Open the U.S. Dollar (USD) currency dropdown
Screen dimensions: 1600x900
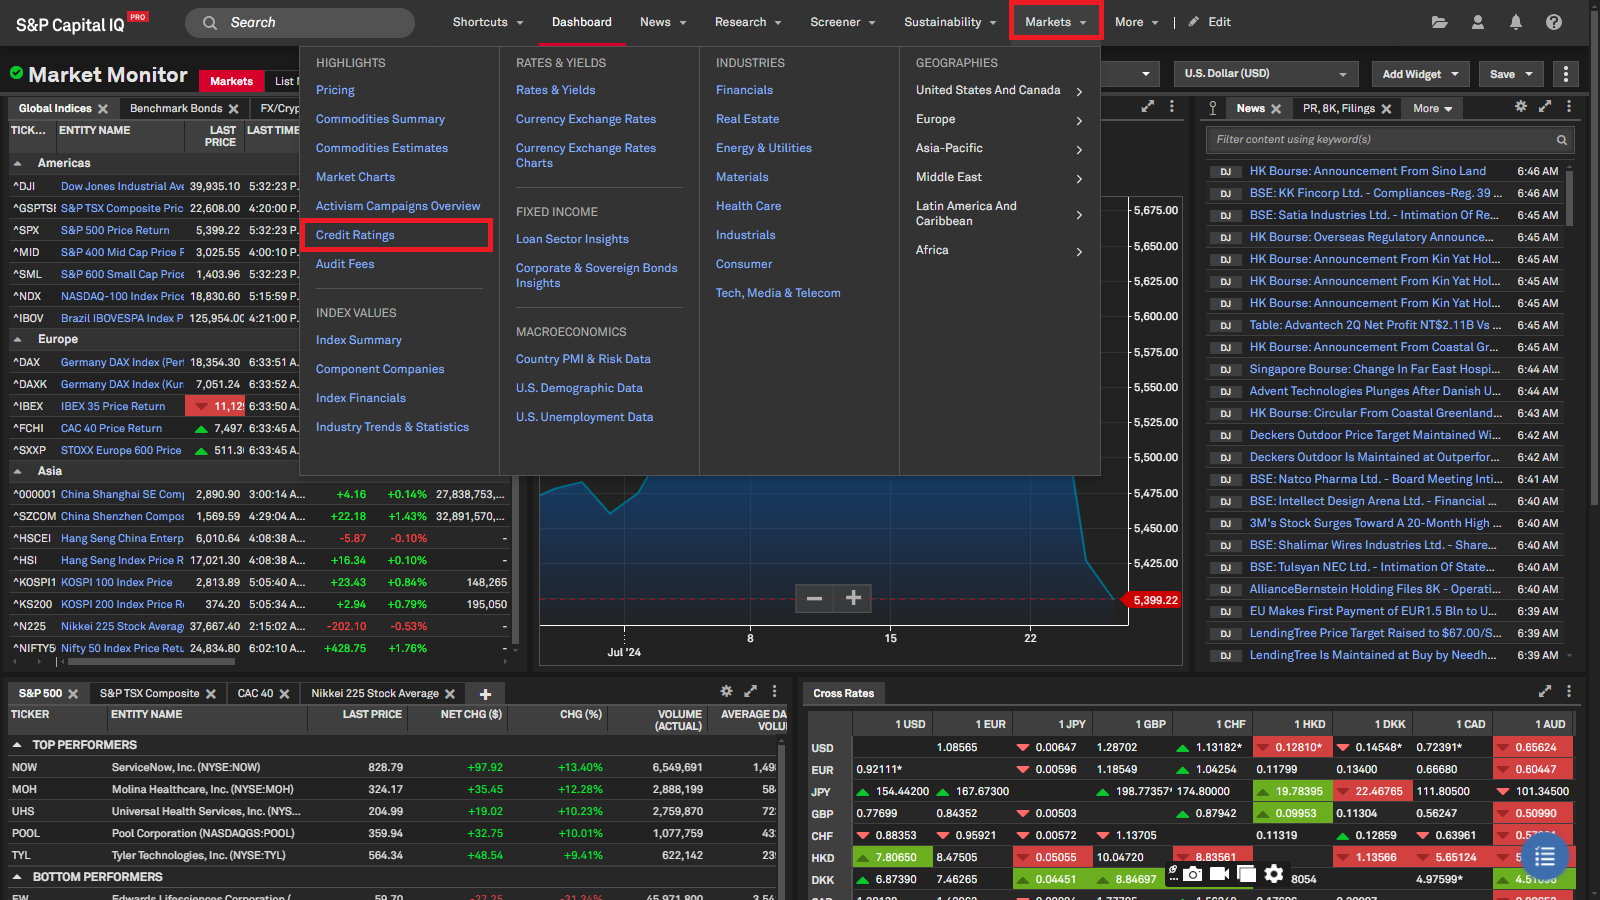pyautogui.click(x=1264, y=74)
